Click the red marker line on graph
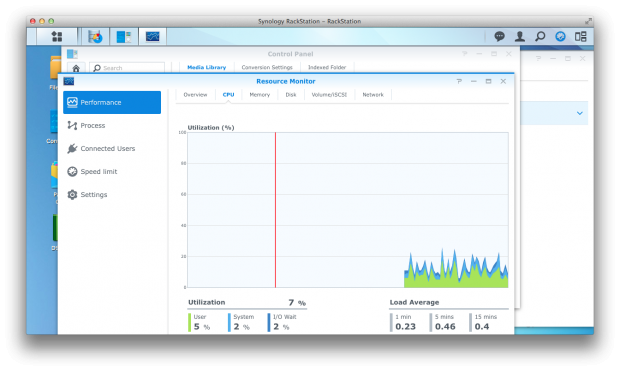Viewport: 620px width, 371px height. (276, 210)
